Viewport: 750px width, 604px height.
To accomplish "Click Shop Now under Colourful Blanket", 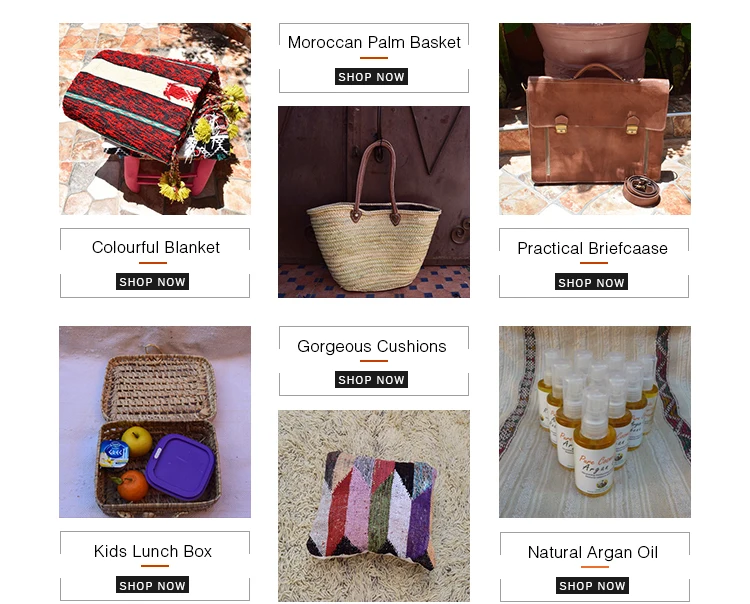I will tap(152, 282).
